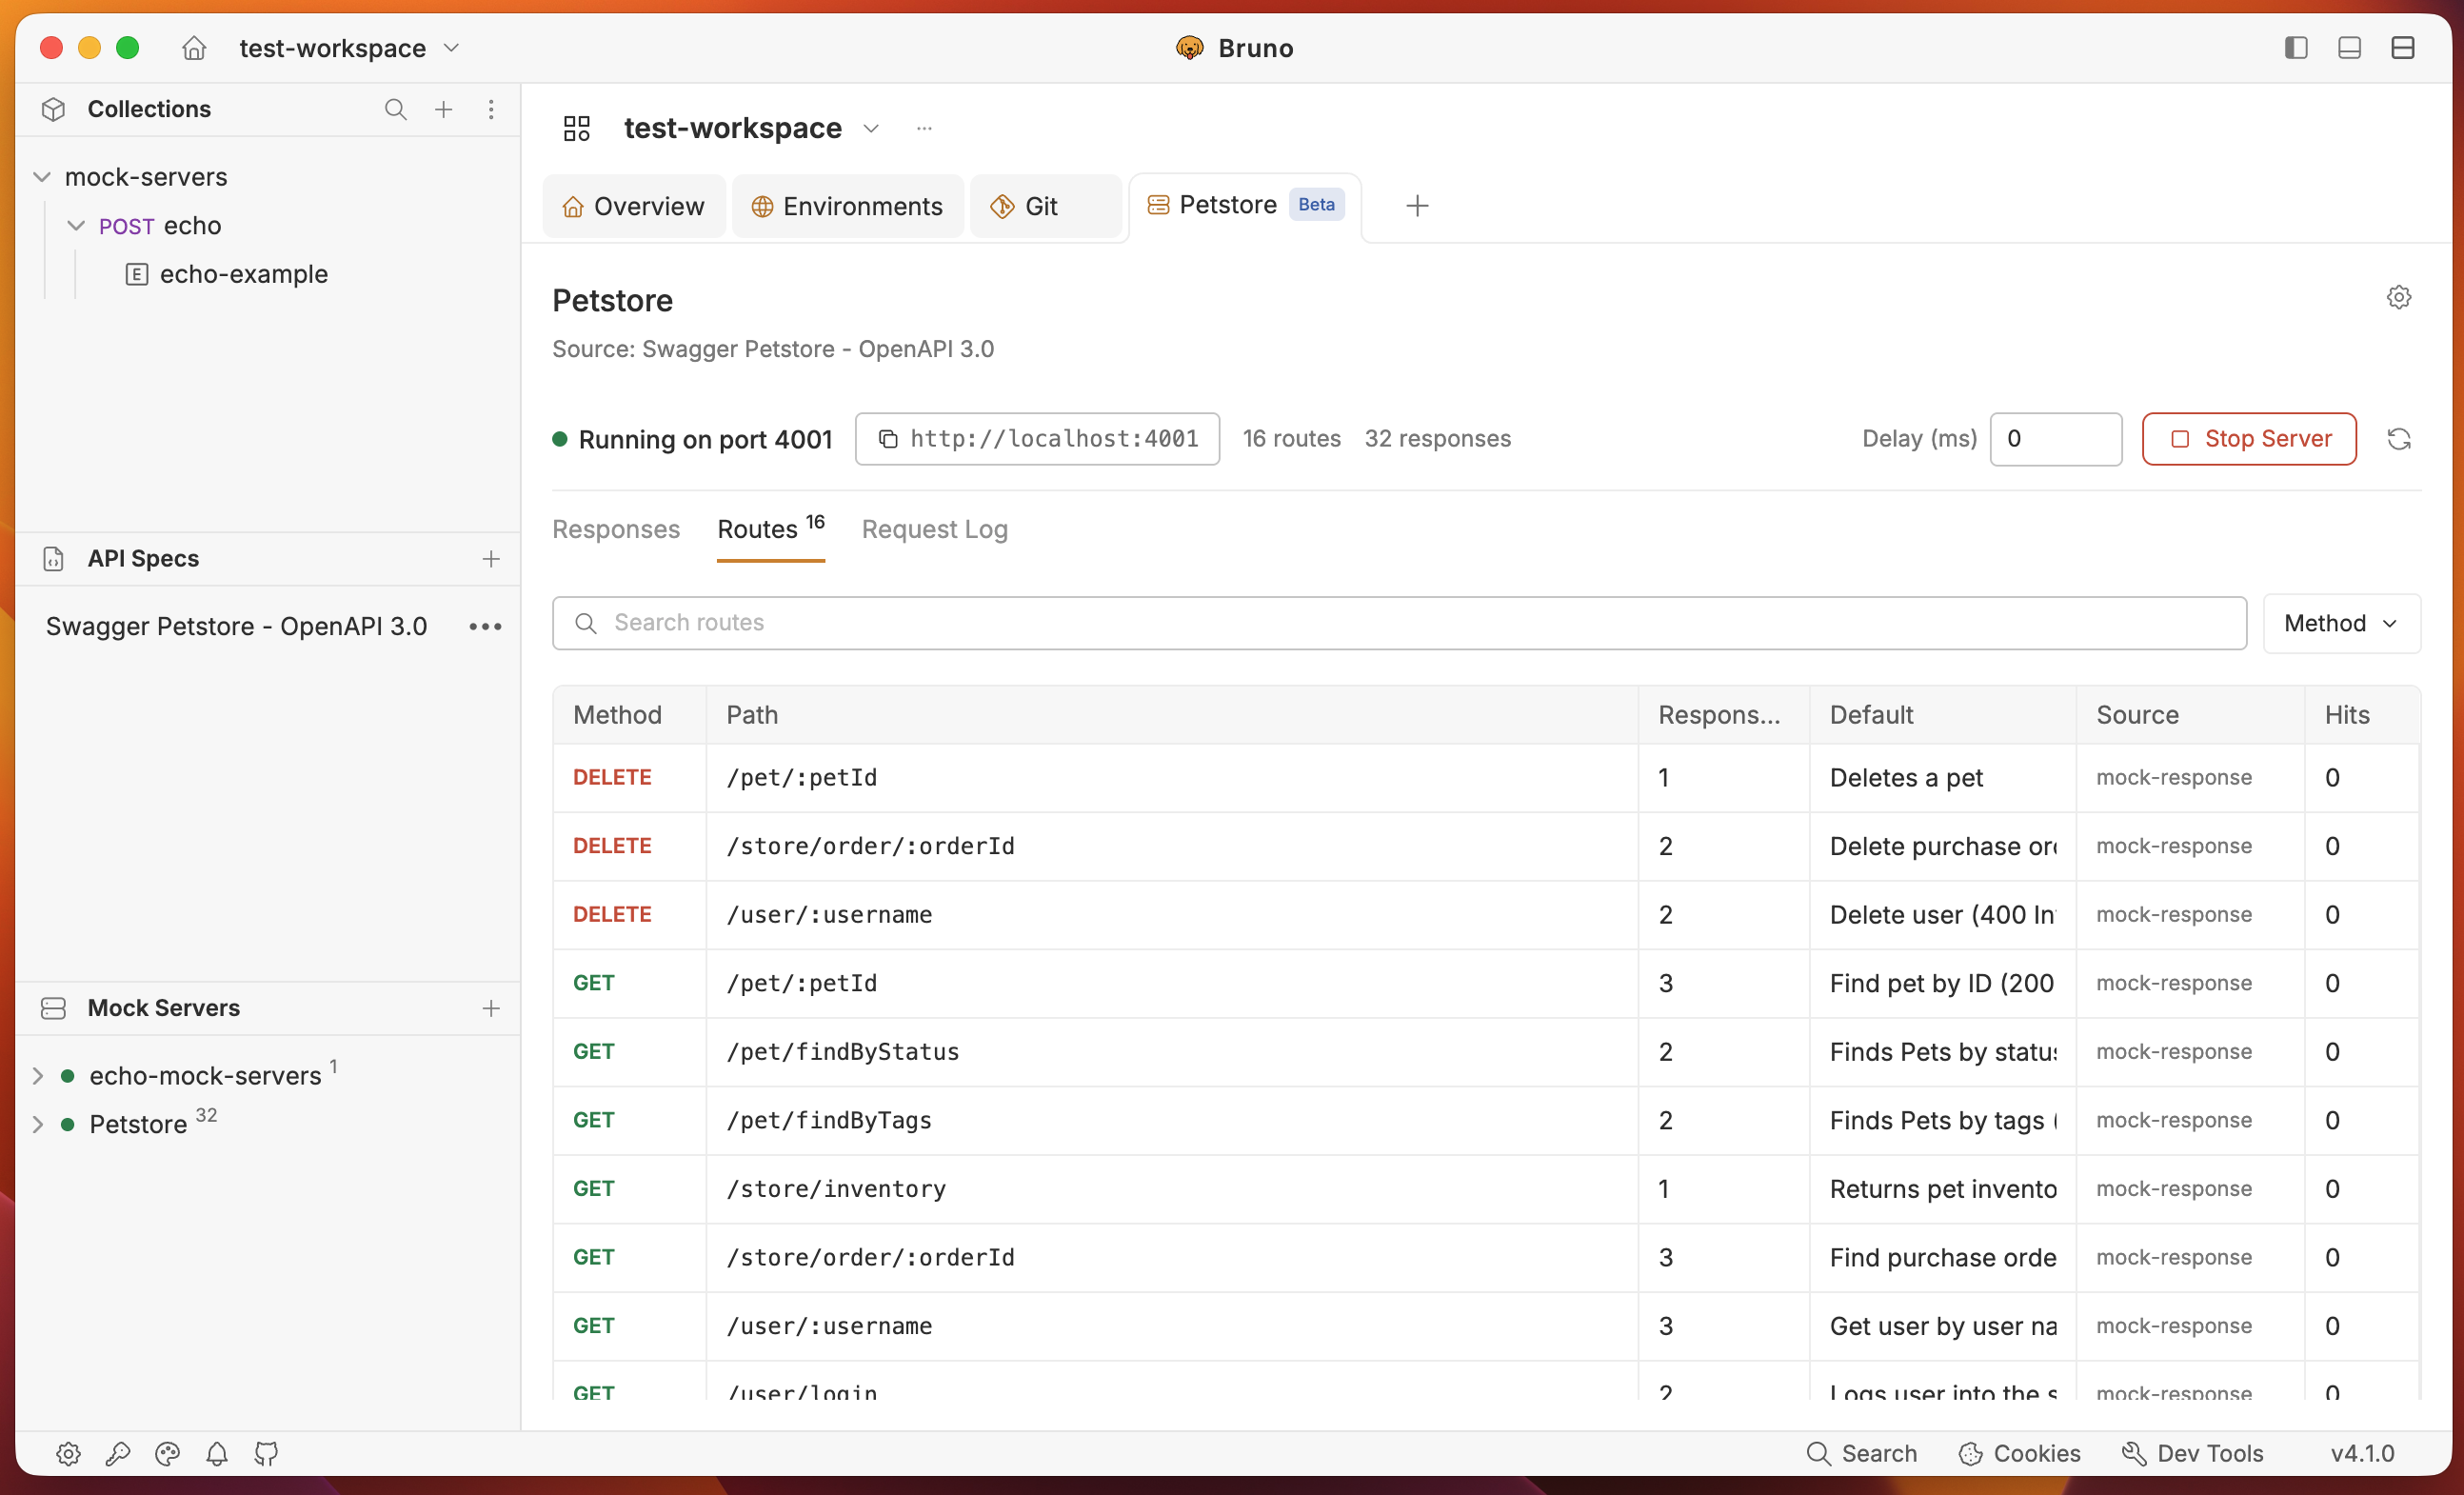
Task: Switch to the Environments tab
Action: (847, 206)
